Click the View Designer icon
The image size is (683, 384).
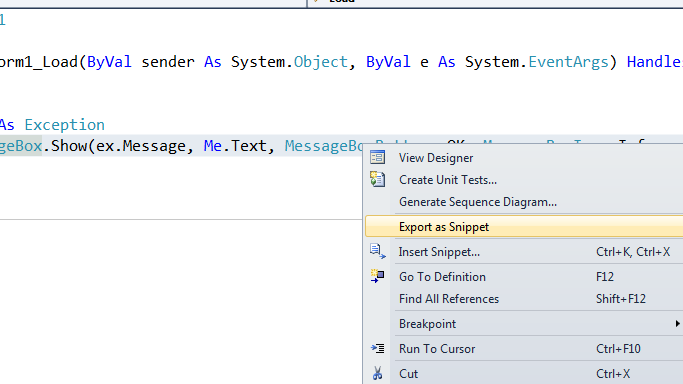[x=378, y=157]
